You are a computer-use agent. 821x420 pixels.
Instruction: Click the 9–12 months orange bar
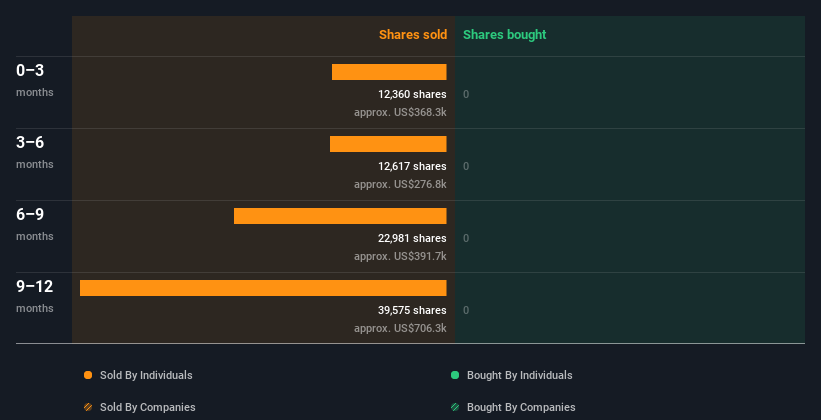coord(263,288)
